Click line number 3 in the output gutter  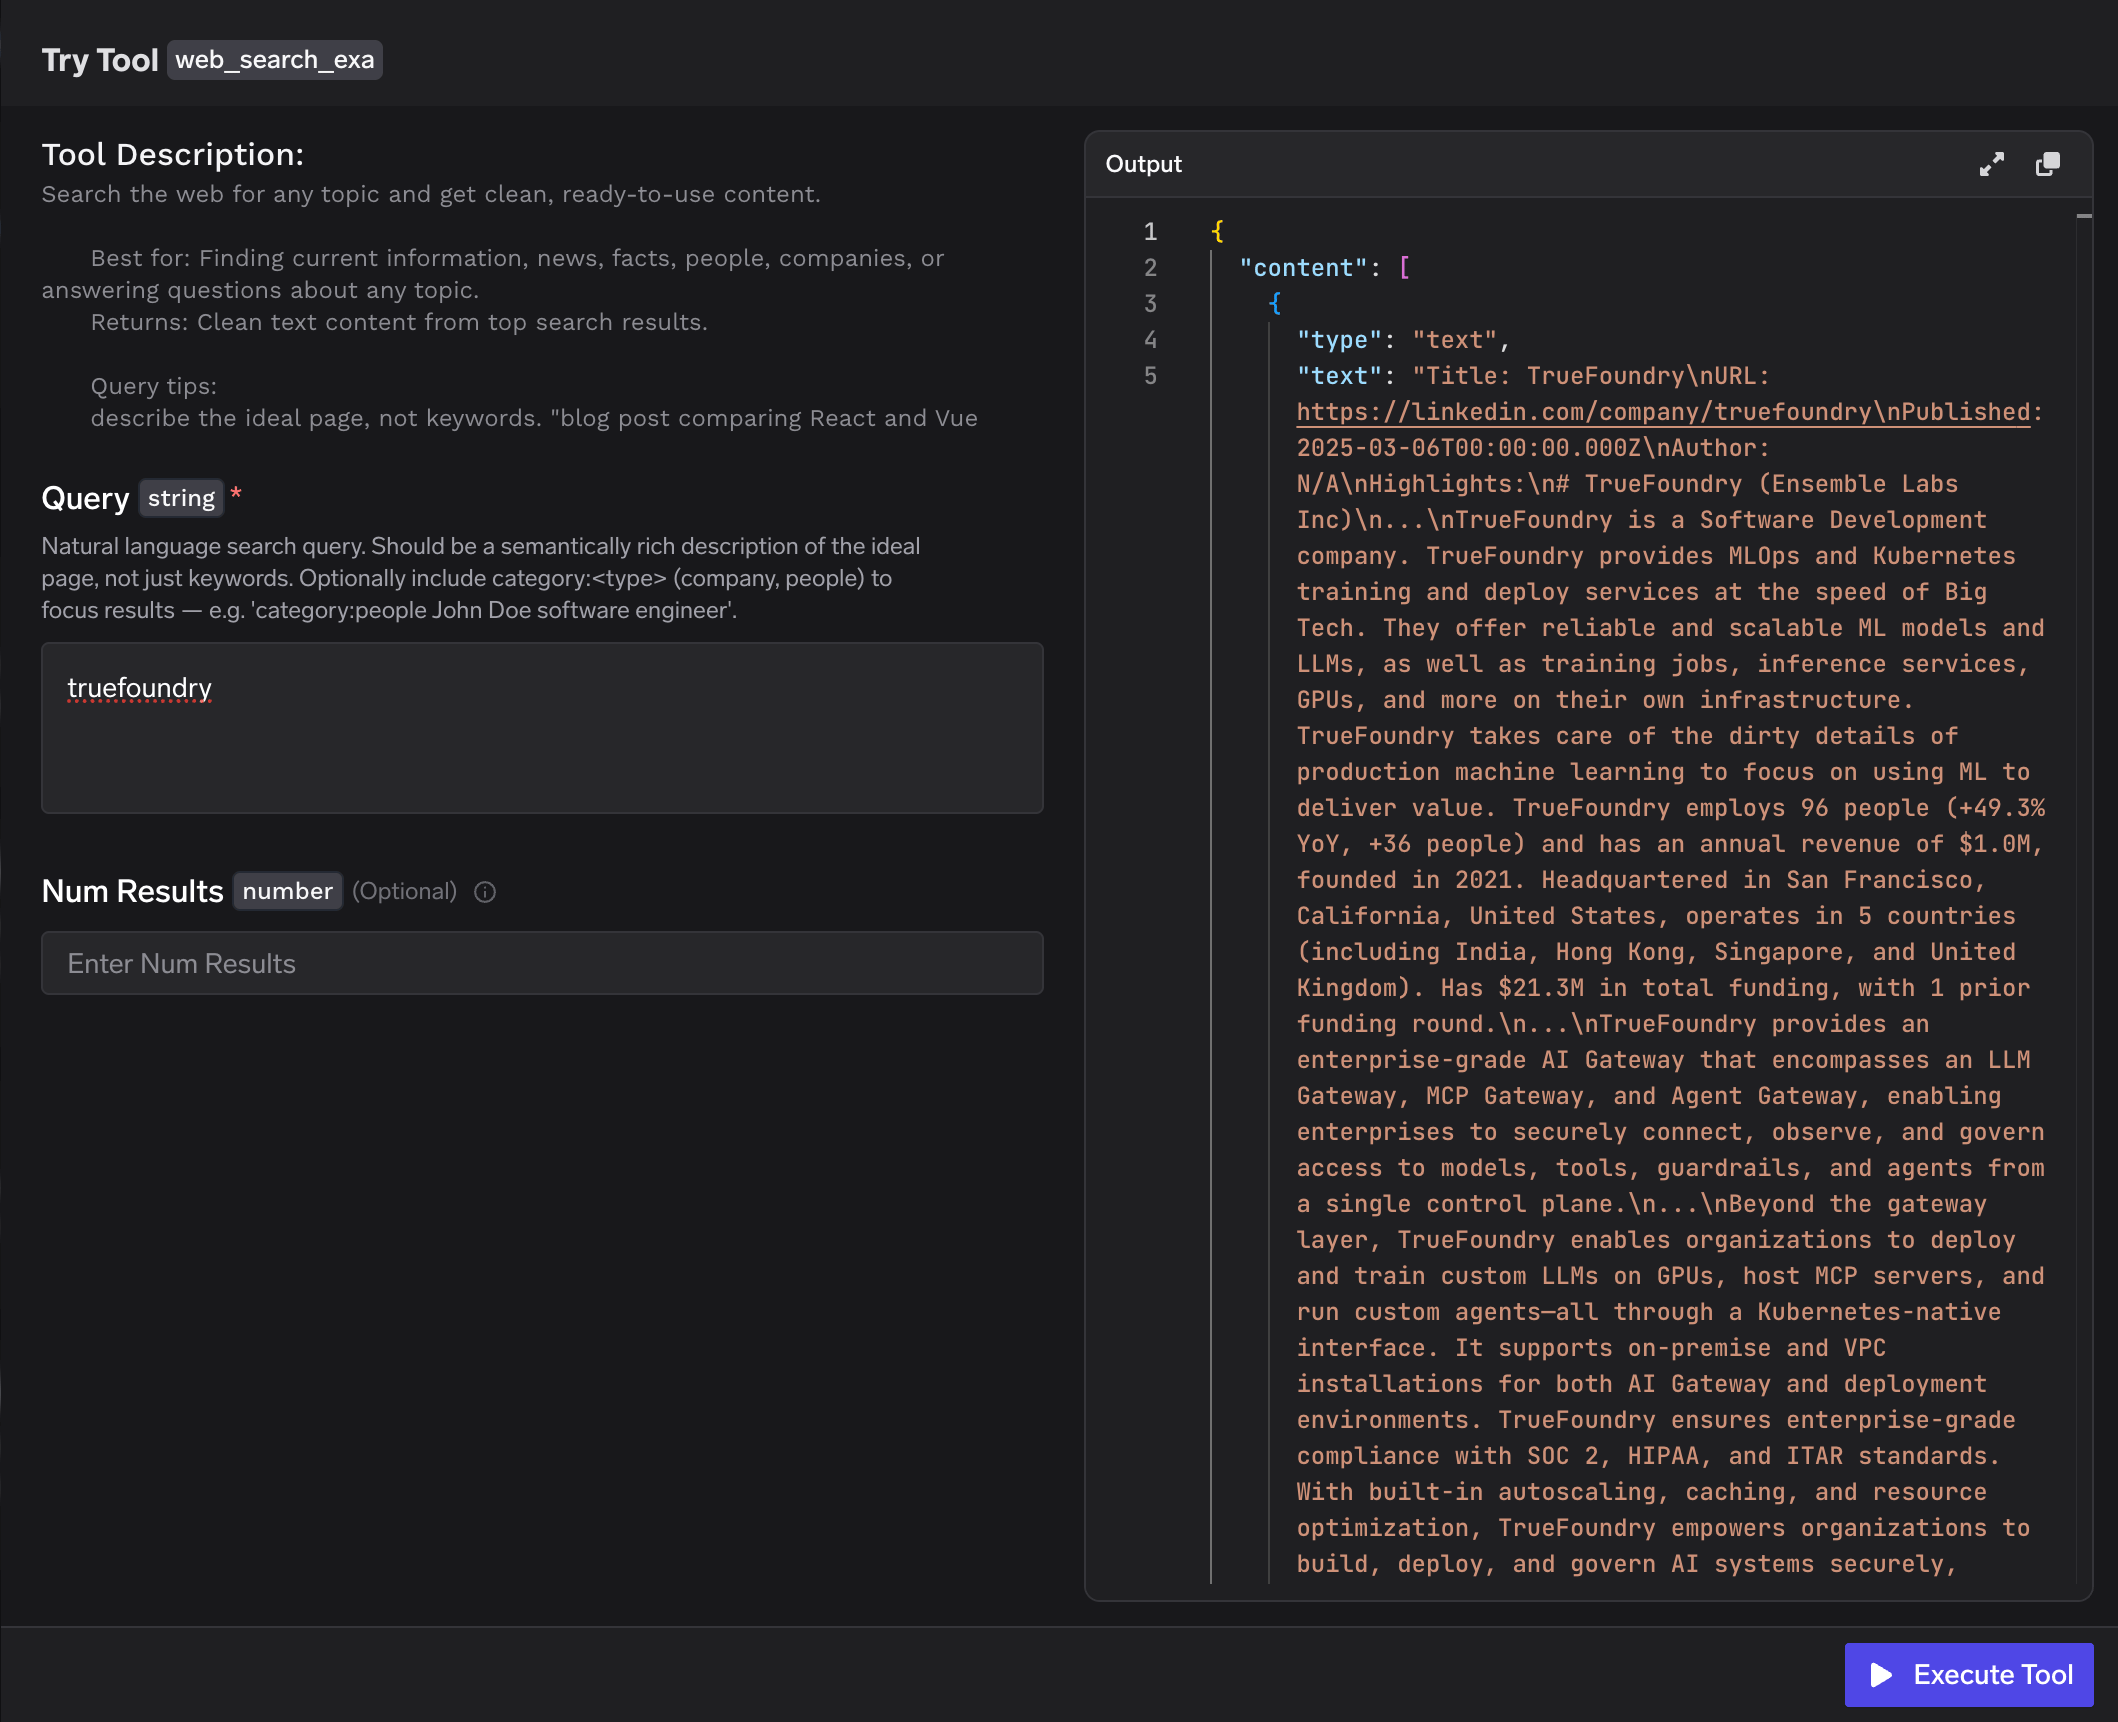point(1150,304)
